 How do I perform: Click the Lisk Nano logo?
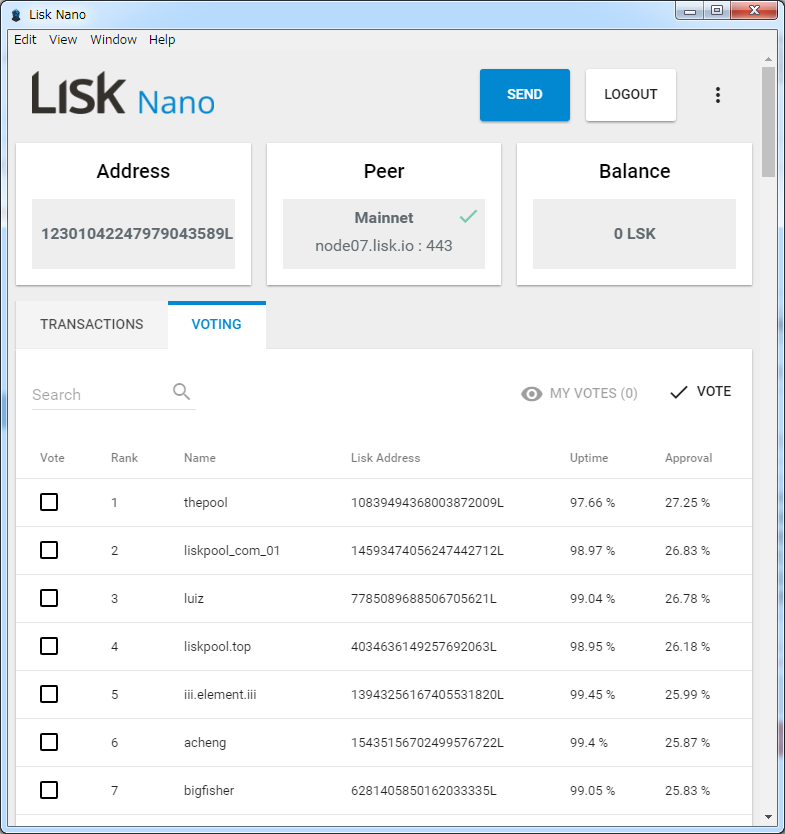pyautogui.click(x=123, y=94)
